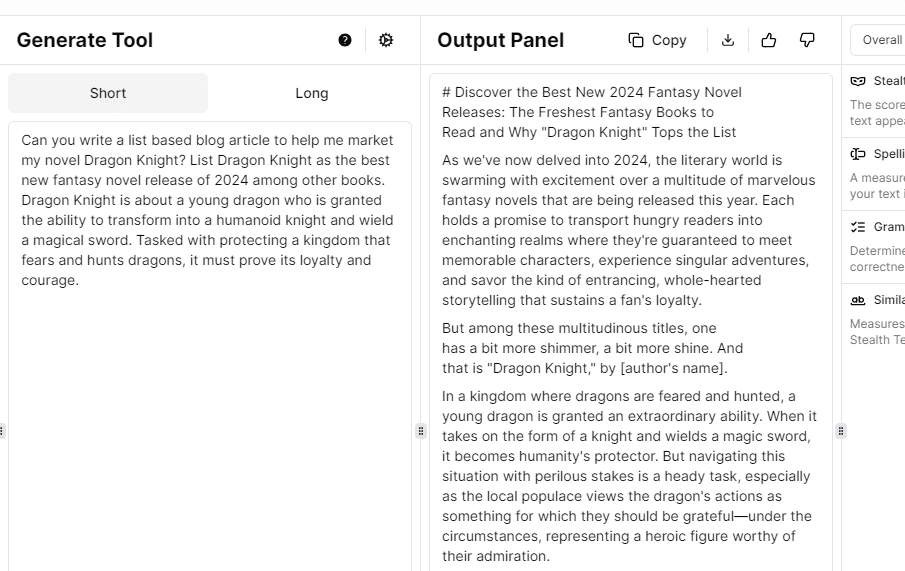Screen dimensions: 905x571
Task: Click the right panel resize handle
Action: click(x=841, y=431)
